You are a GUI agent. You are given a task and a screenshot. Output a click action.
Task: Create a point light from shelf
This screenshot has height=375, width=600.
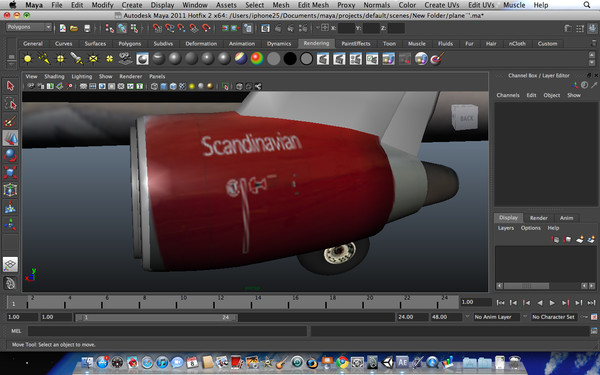[x=60, y=59]
